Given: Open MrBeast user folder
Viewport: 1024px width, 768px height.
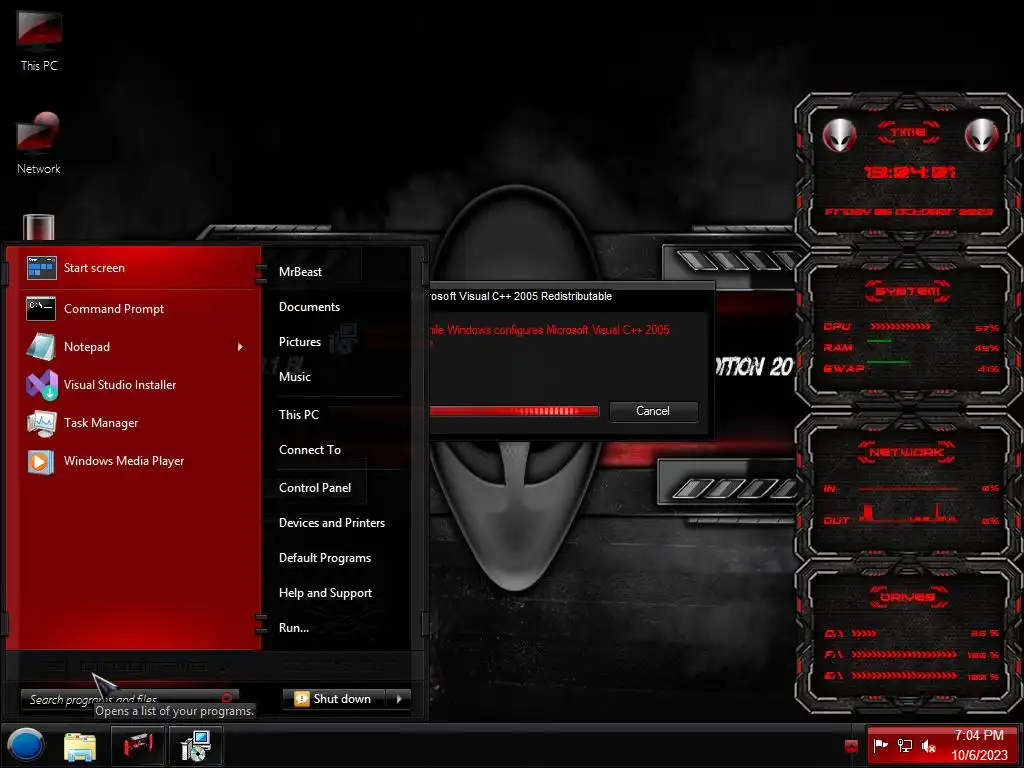Looking at the screenshot, I should (300, 272).
